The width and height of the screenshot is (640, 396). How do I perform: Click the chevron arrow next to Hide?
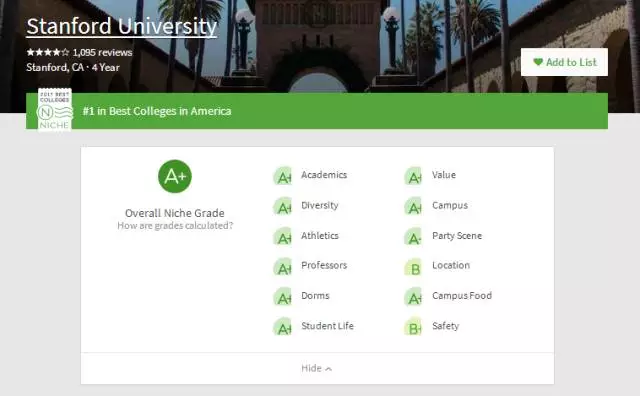click(x=329, y=369)
